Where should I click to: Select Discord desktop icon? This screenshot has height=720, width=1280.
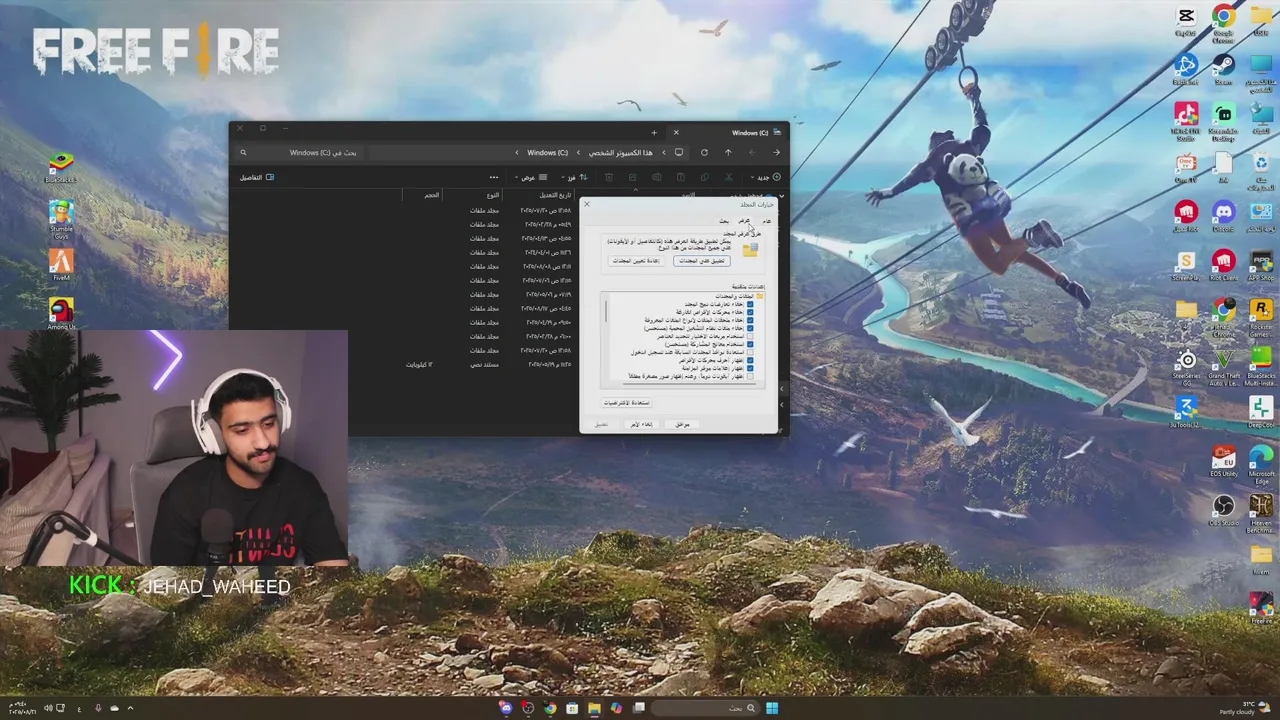coord(1223,216)
